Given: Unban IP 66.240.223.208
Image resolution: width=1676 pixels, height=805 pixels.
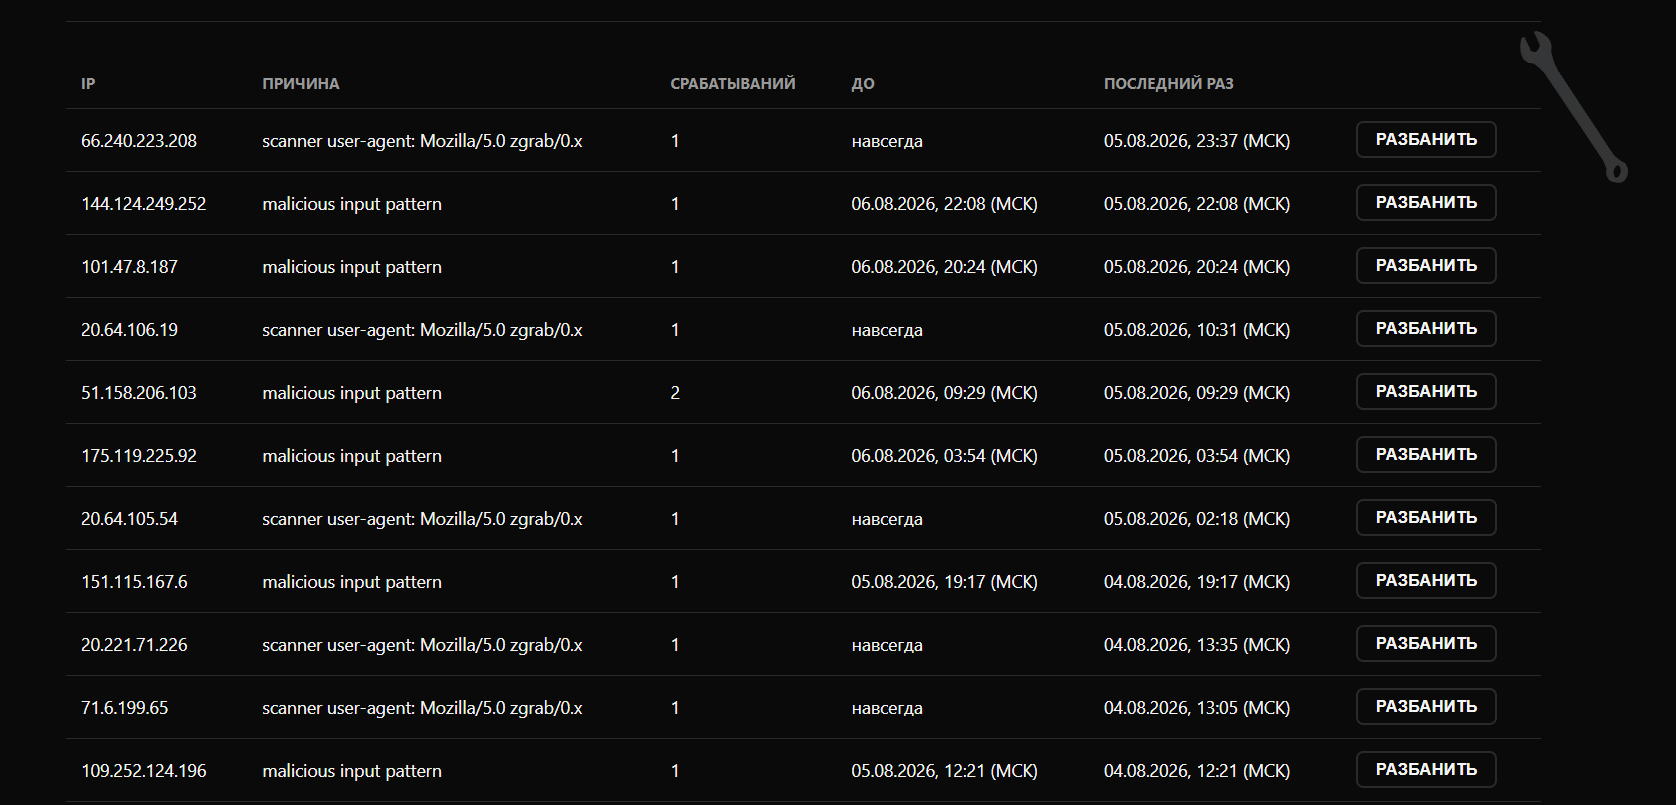Looking at the screenshot, I should tap(1426, 140).
